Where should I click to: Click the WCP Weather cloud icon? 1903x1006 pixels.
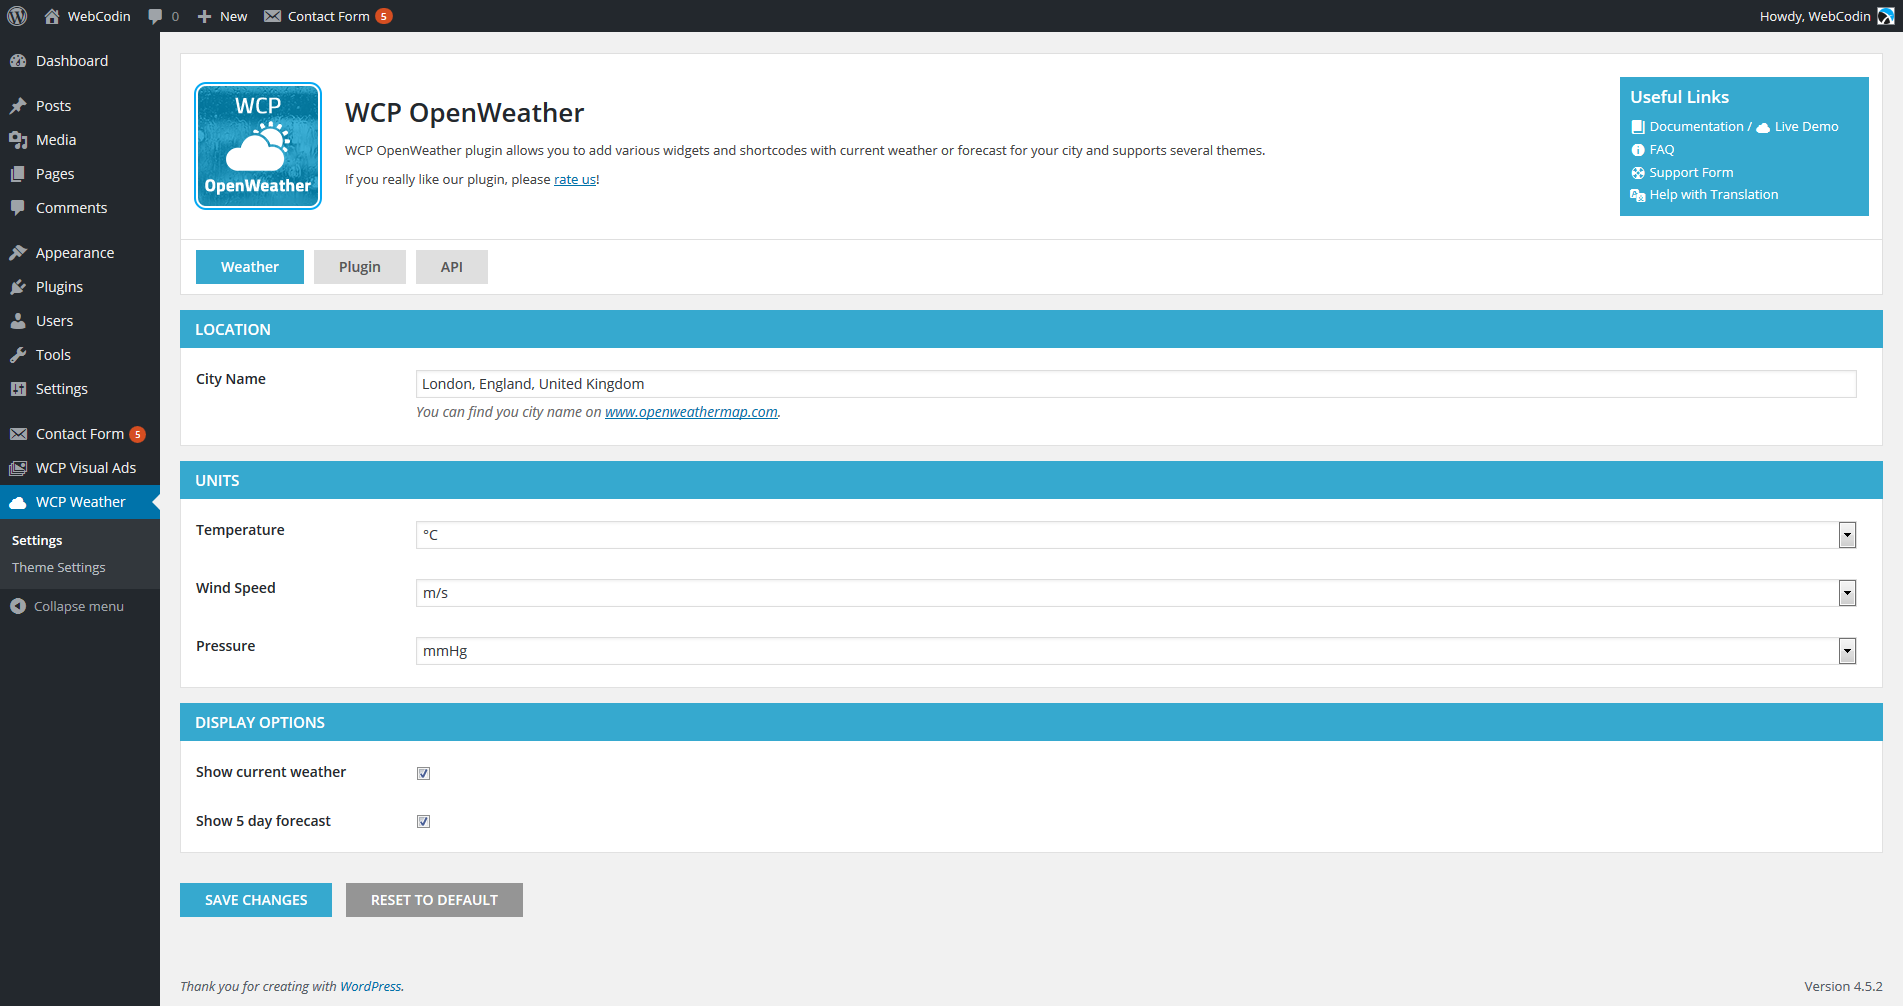[x=18, y=503]
